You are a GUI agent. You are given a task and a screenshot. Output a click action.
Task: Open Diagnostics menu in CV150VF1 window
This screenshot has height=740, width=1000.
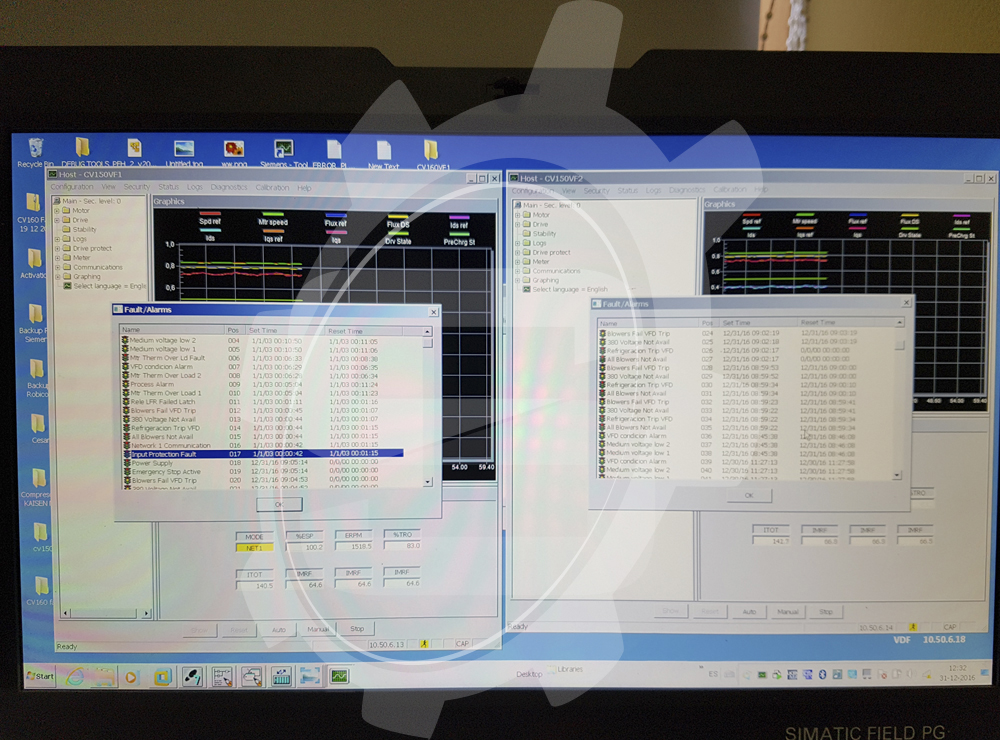228,188
